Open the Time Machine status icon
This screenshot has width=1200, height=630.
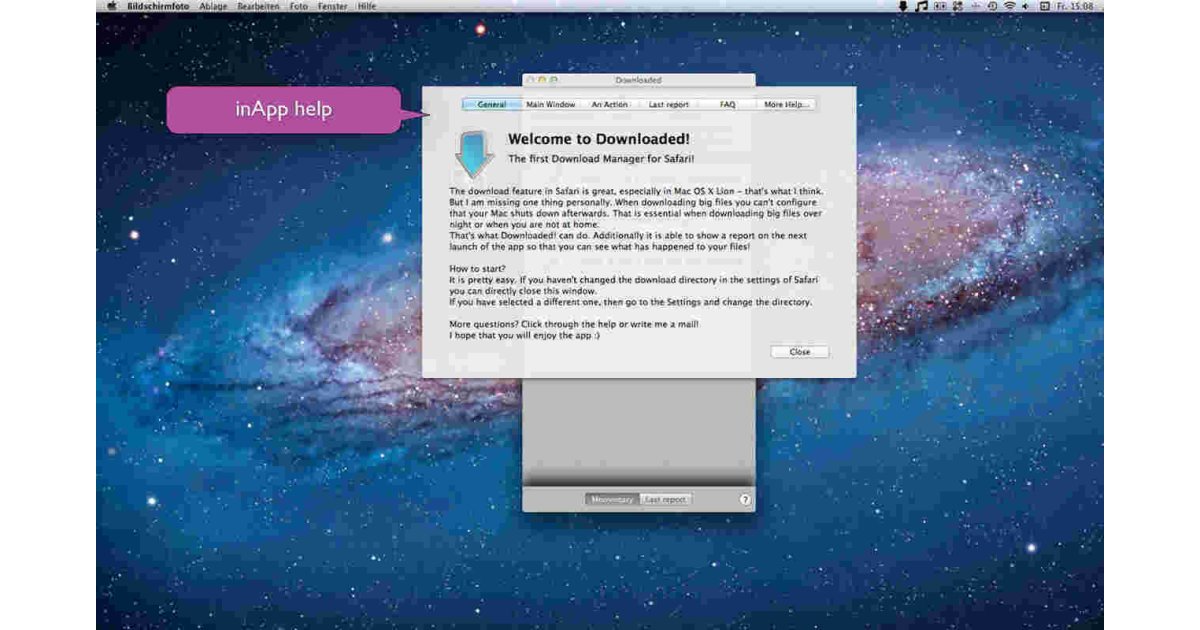click(991, 7)
